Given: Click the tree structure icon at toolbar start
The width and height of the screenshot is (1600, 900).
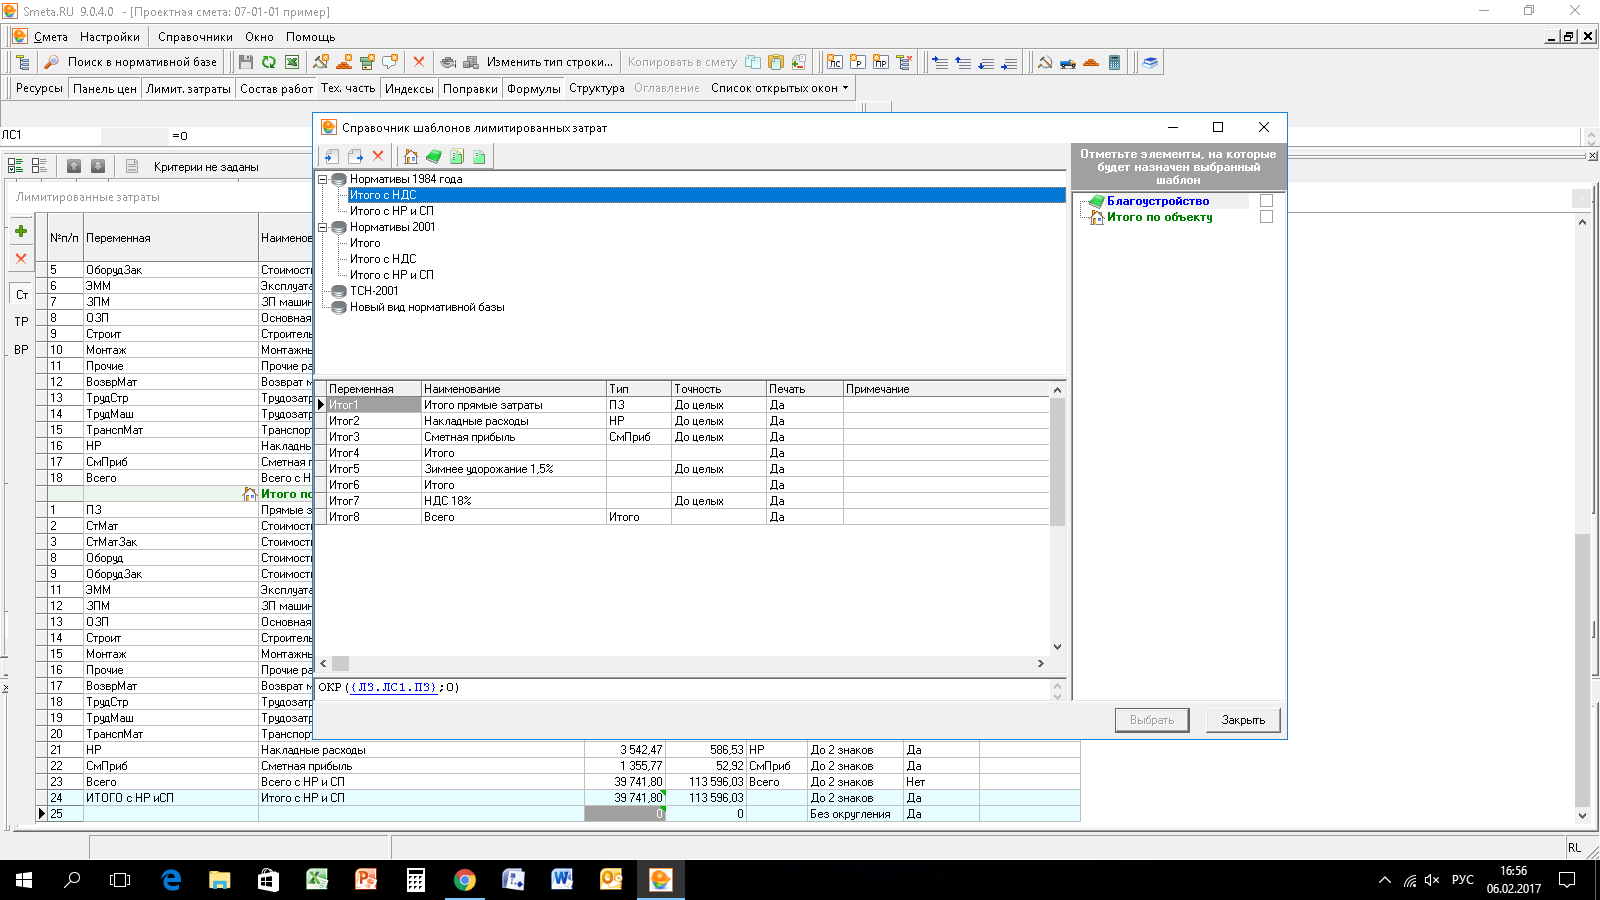Looking at the screenshot, I should pyautogui.click(x=23, y=62).
